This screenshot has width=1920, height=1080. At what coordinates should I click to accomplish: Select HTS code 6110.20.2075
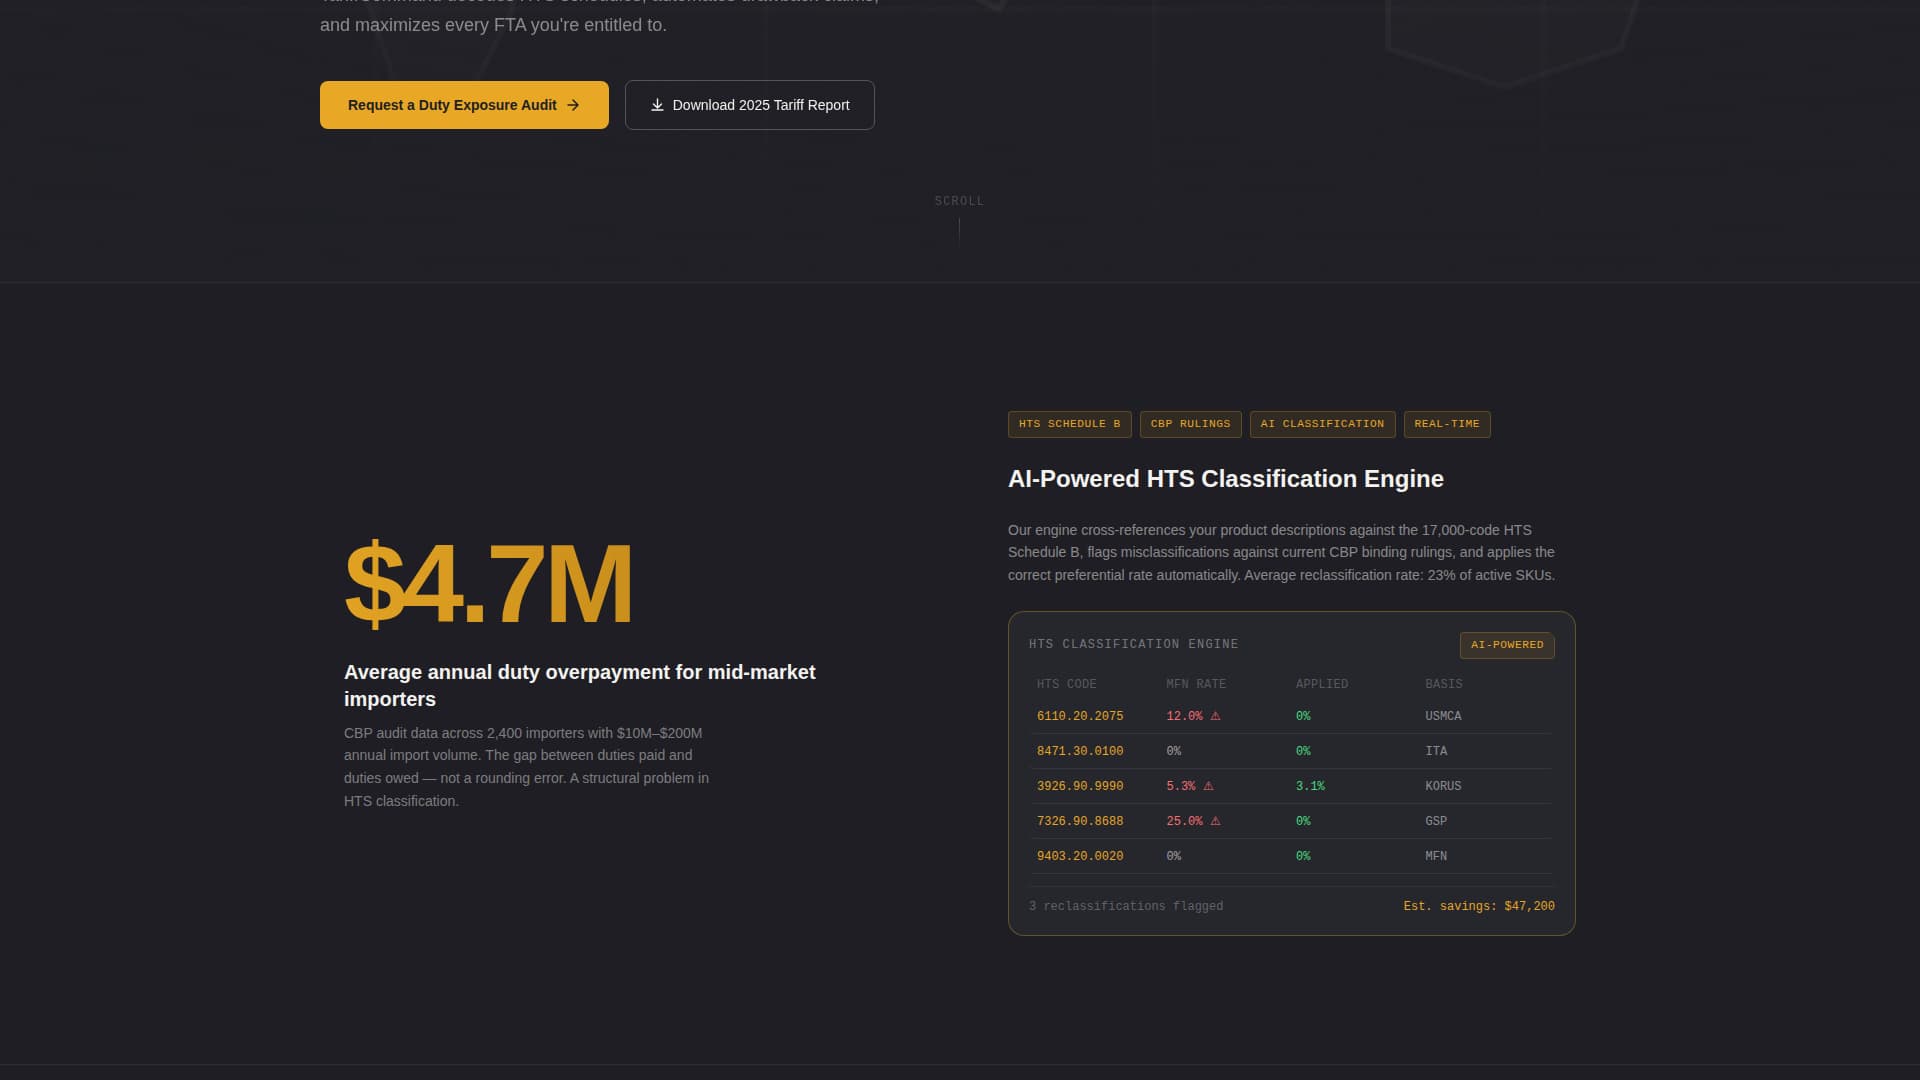[1080, 716]
